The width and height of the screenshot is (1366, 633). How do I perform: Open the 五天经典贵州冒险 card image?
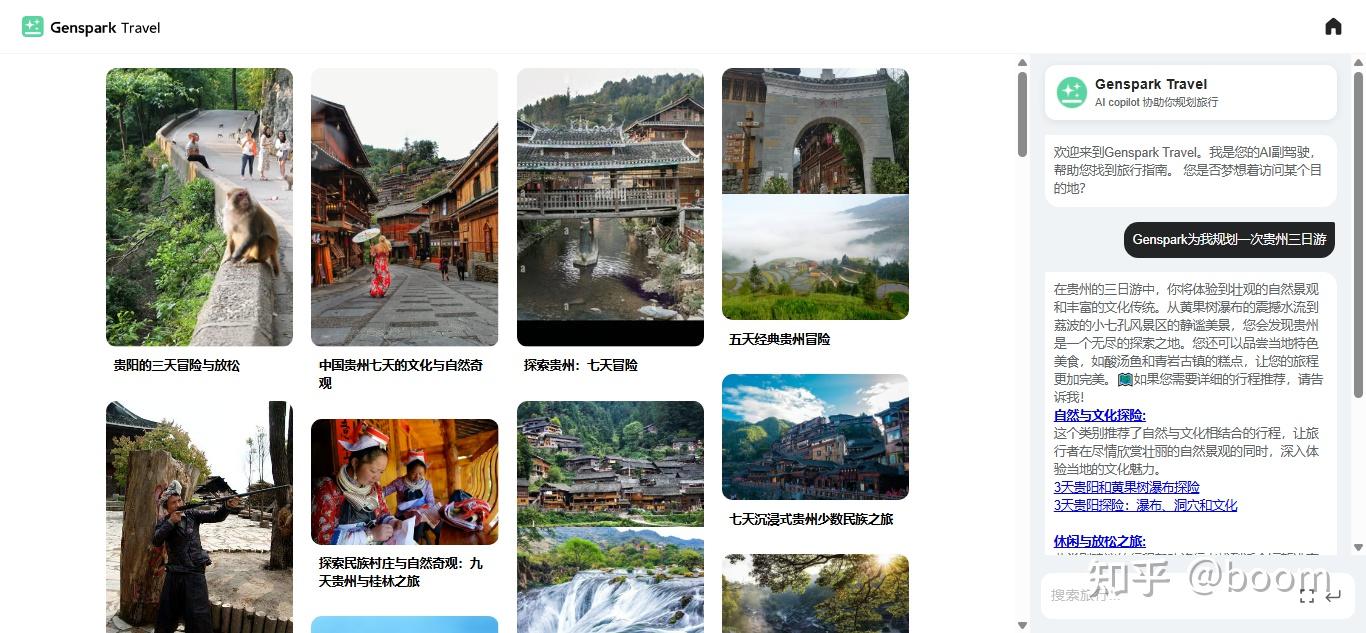pyautogui.click(x=815, y=194)
